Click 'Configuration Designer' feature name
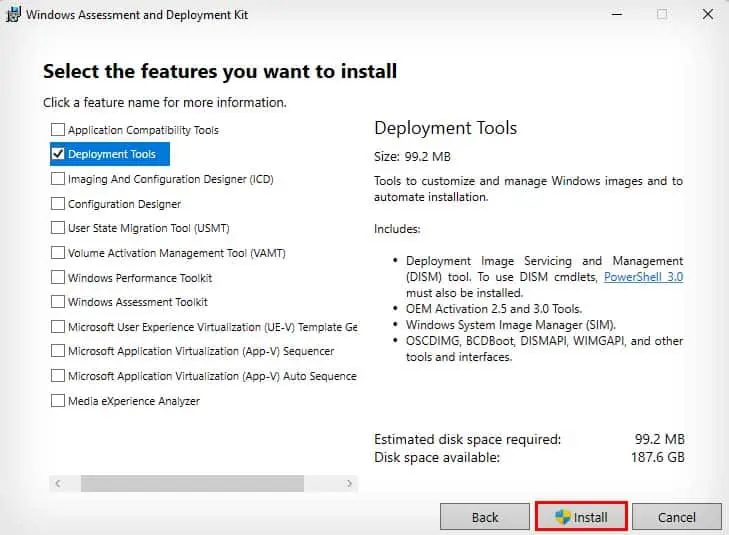729x535 pixels. pos(124,204)
